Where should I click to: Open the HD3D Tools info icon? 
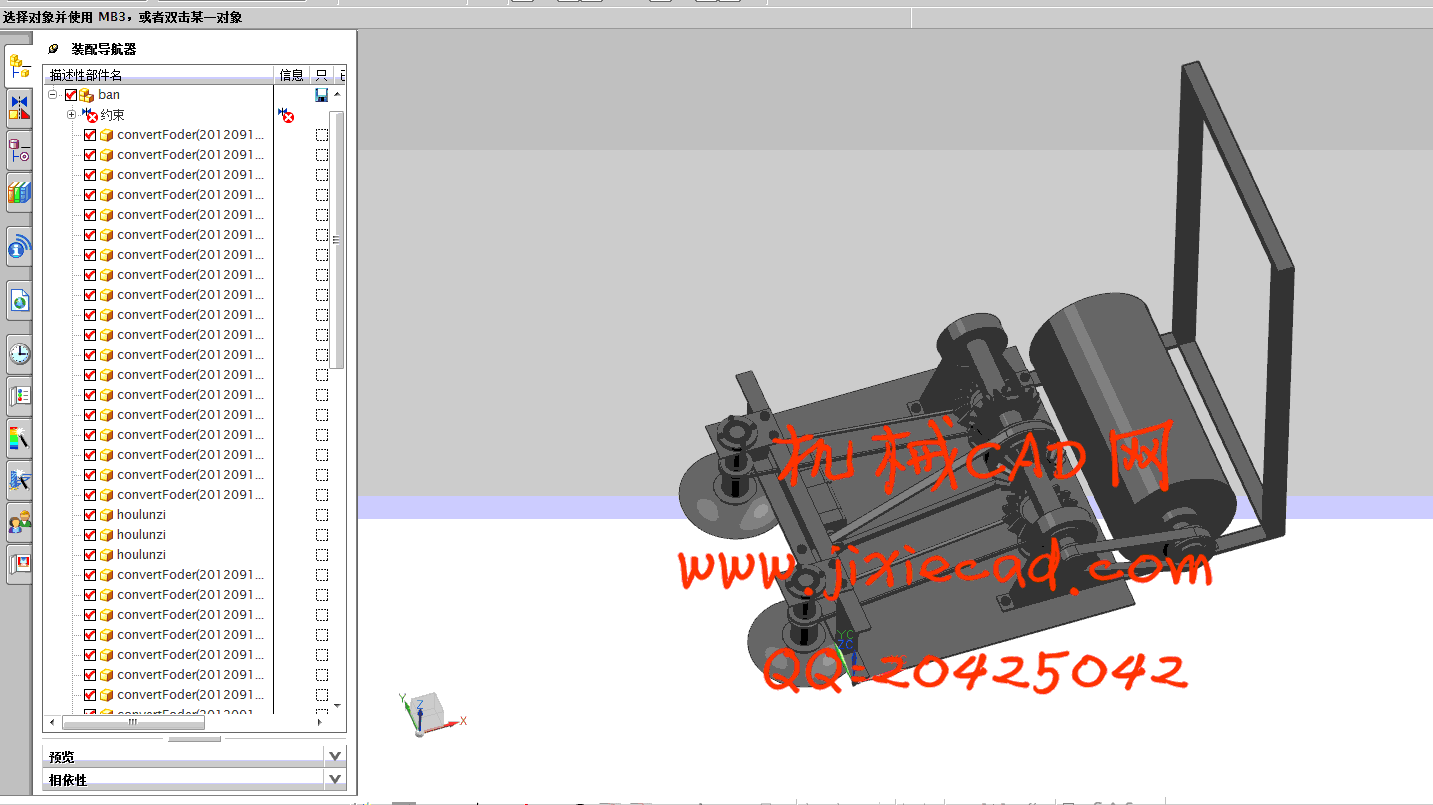pos(19,247)
